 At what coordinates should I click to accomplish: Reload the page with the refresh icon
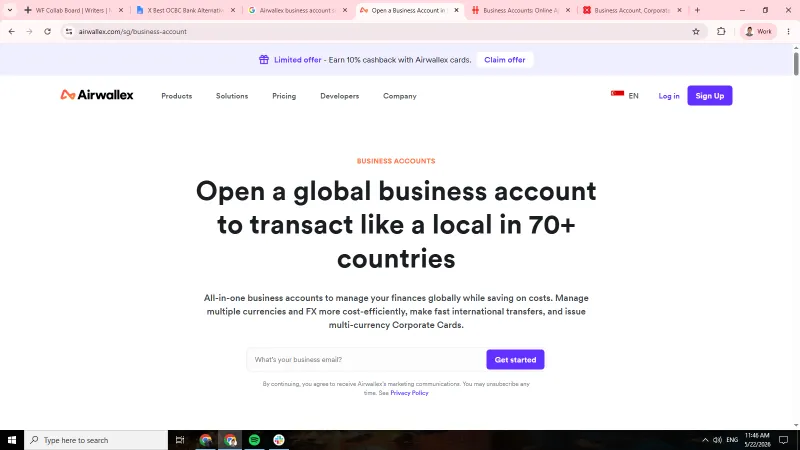47,31
